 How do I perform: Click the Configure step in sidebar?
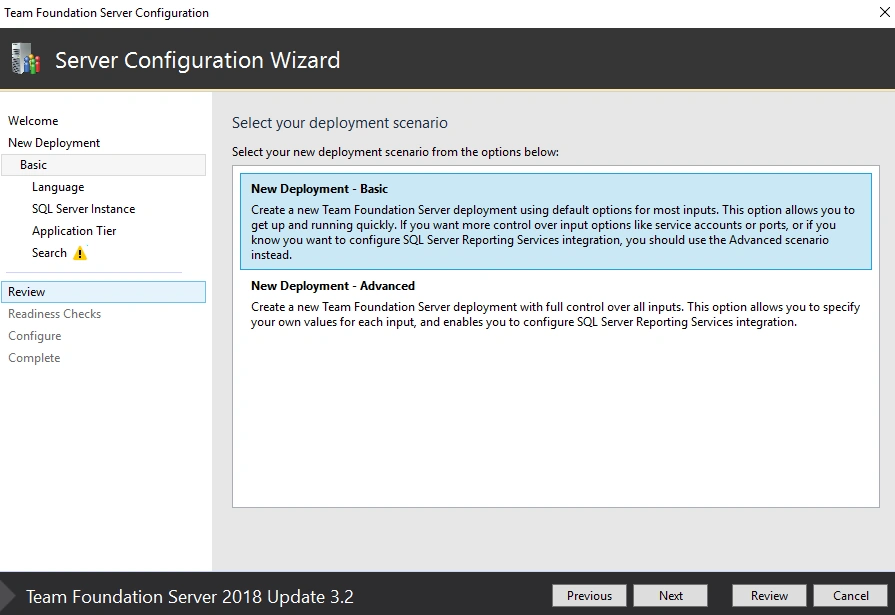point(34,336)
